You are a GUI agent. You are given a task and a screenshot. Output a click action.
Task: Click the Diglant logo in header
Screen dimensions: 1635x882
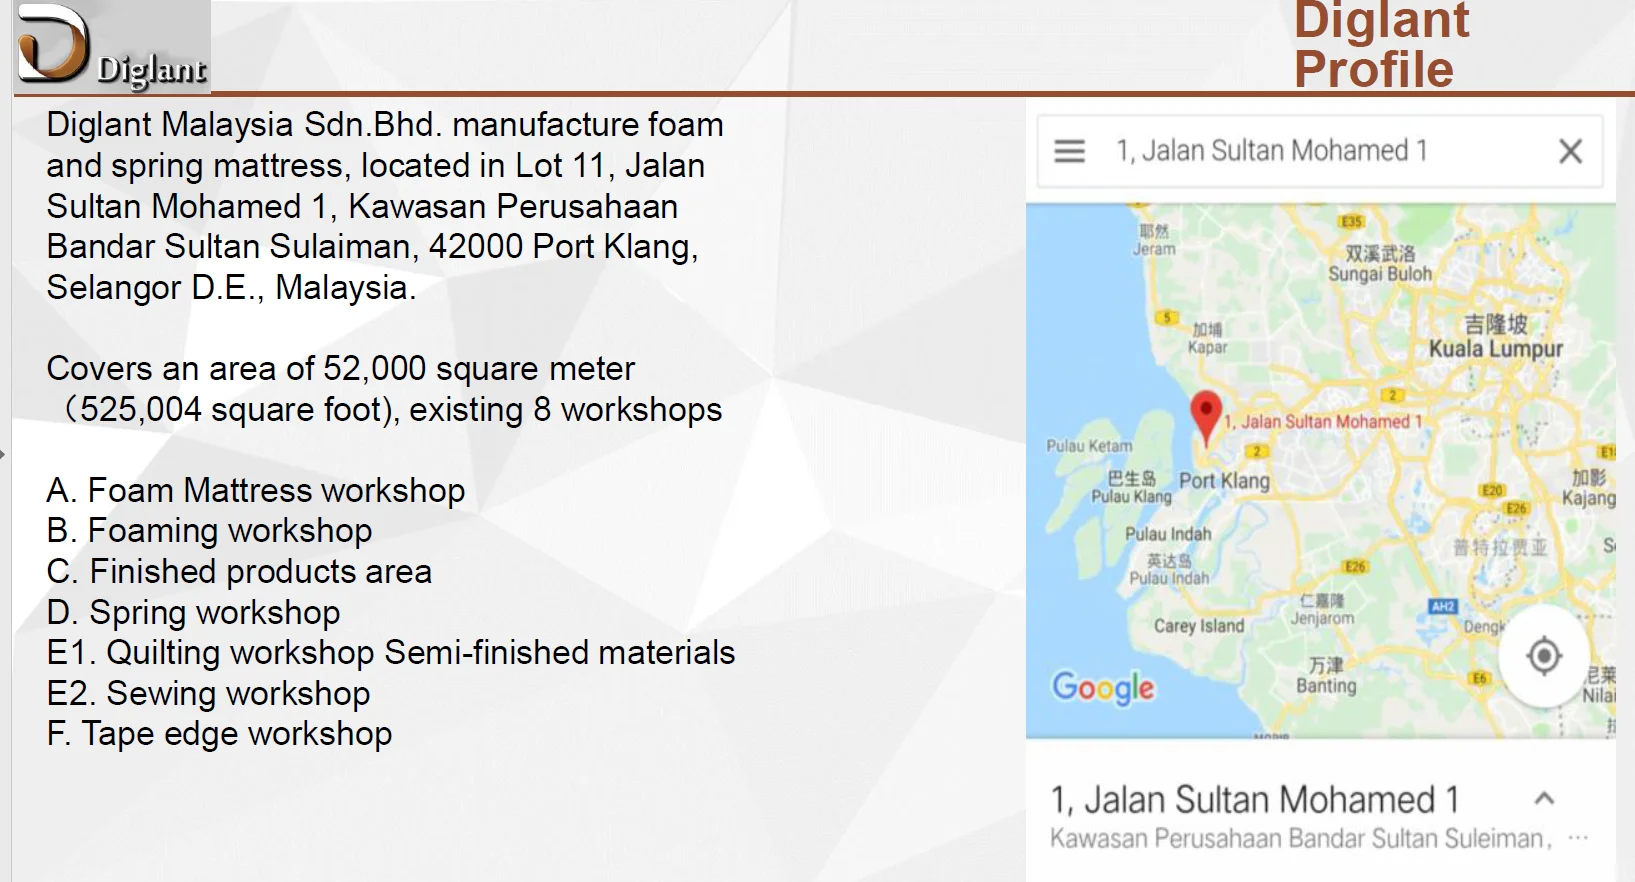(113, 46)
